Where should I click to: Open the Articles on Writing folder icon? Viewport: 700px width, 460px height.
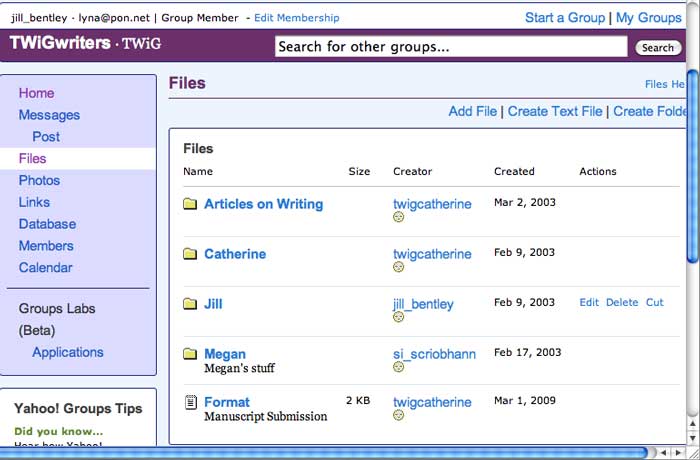(x=190, y=204)
